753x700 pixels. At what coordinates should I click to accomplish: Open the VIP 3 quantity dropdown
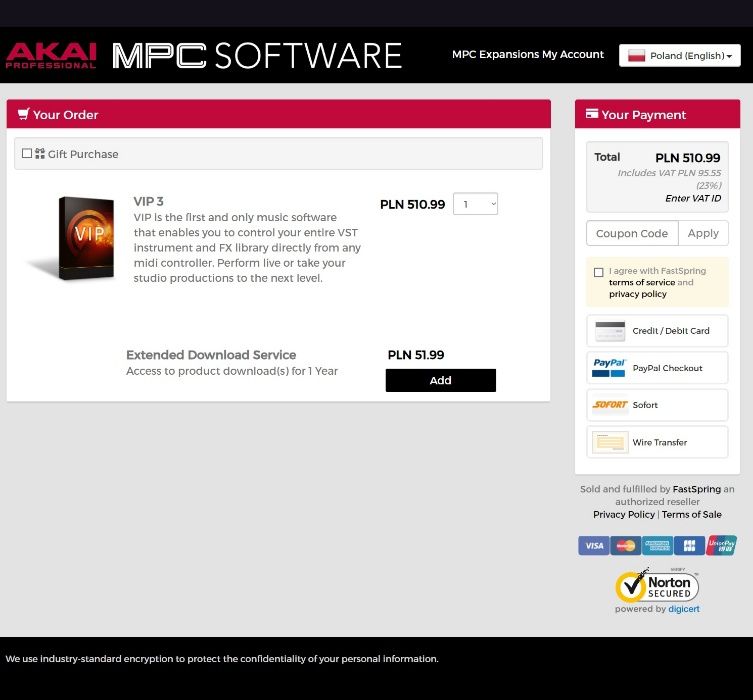[x=475, y=204]
